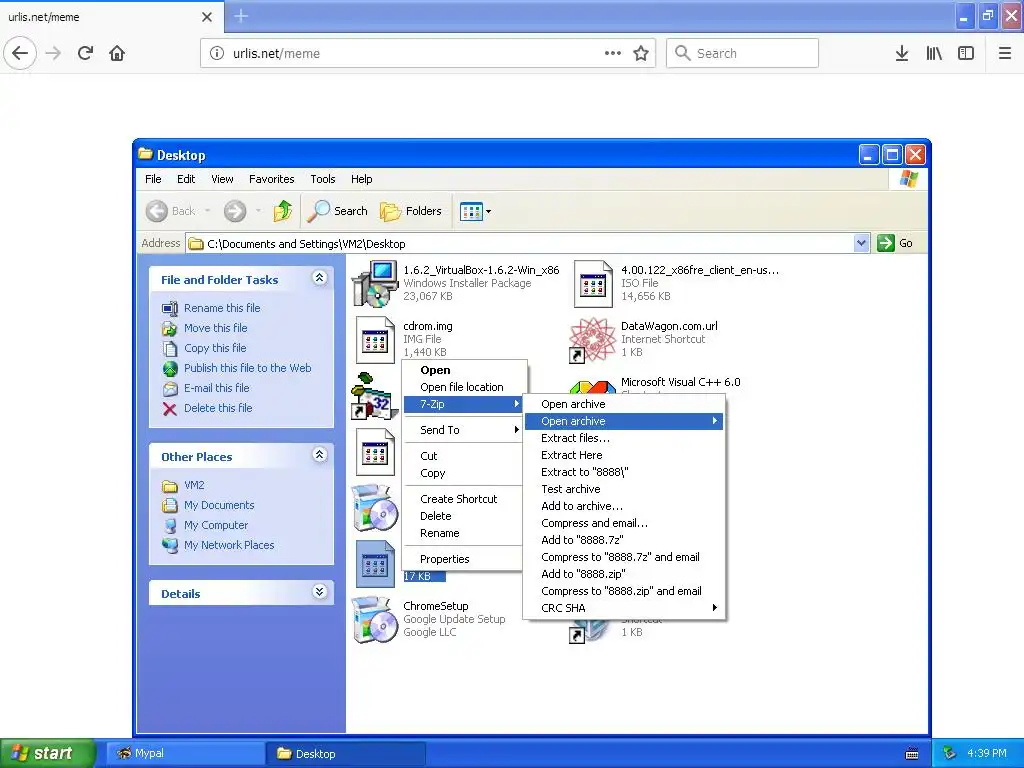Viewport: 1024px width, 768px height.
Task: Reload the urlis.net page
Action: click(x=85, y=54)
